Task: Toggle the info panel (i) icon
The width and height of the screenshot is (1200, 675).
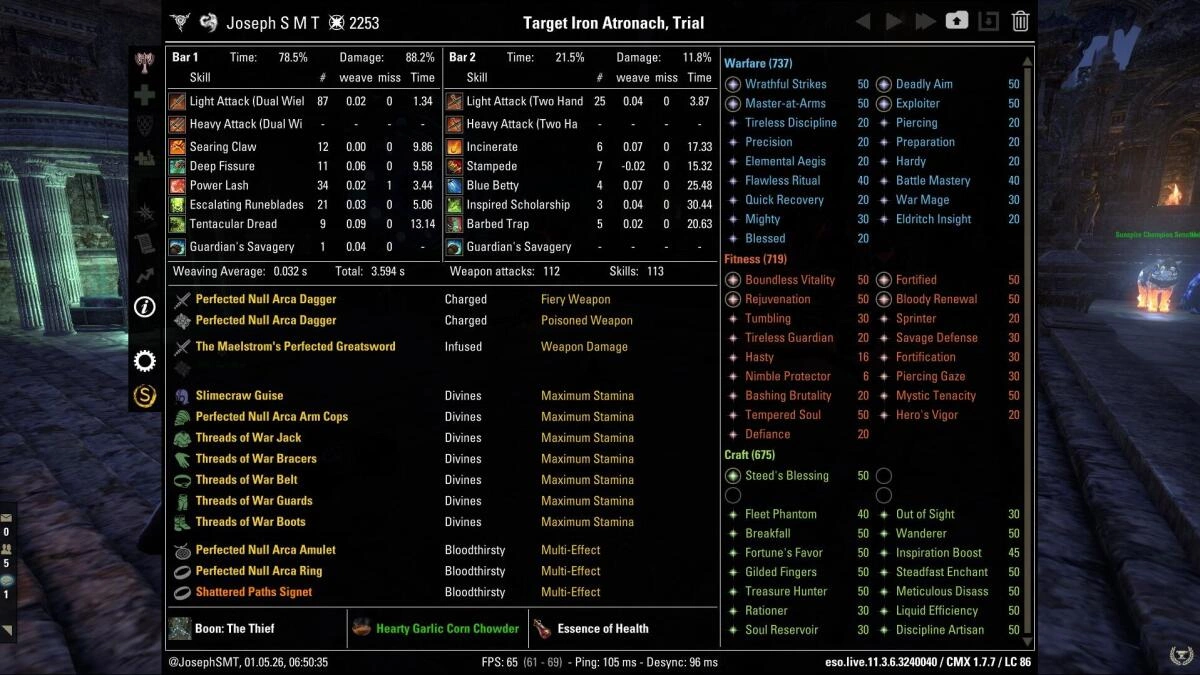Action: point(145,307)
